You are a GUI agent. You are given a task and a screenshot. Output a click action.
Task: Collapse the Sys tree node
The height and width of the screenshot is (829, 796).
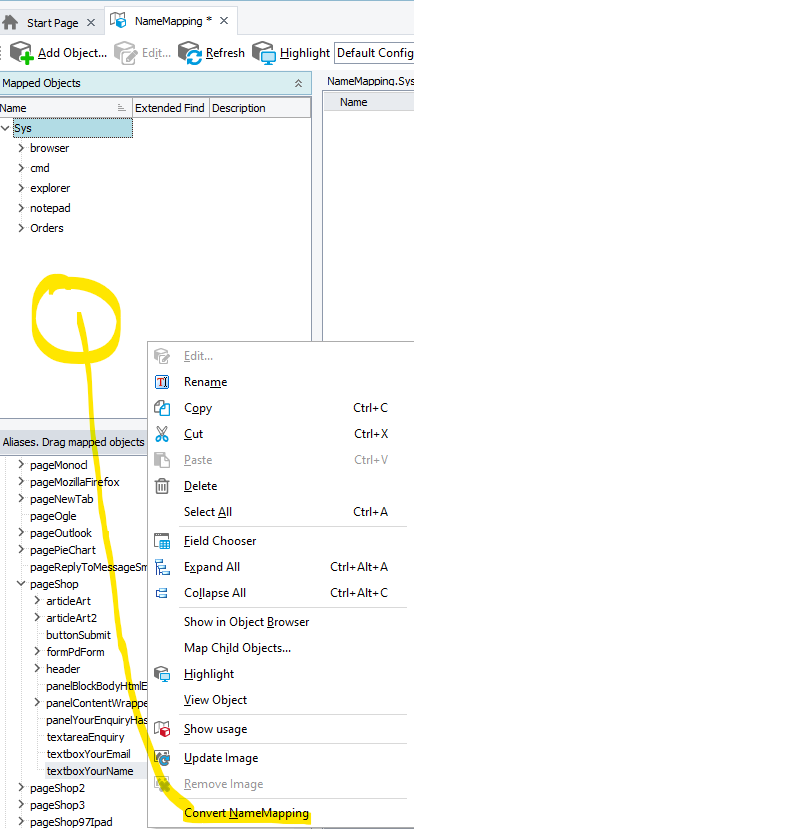(5, 128)
